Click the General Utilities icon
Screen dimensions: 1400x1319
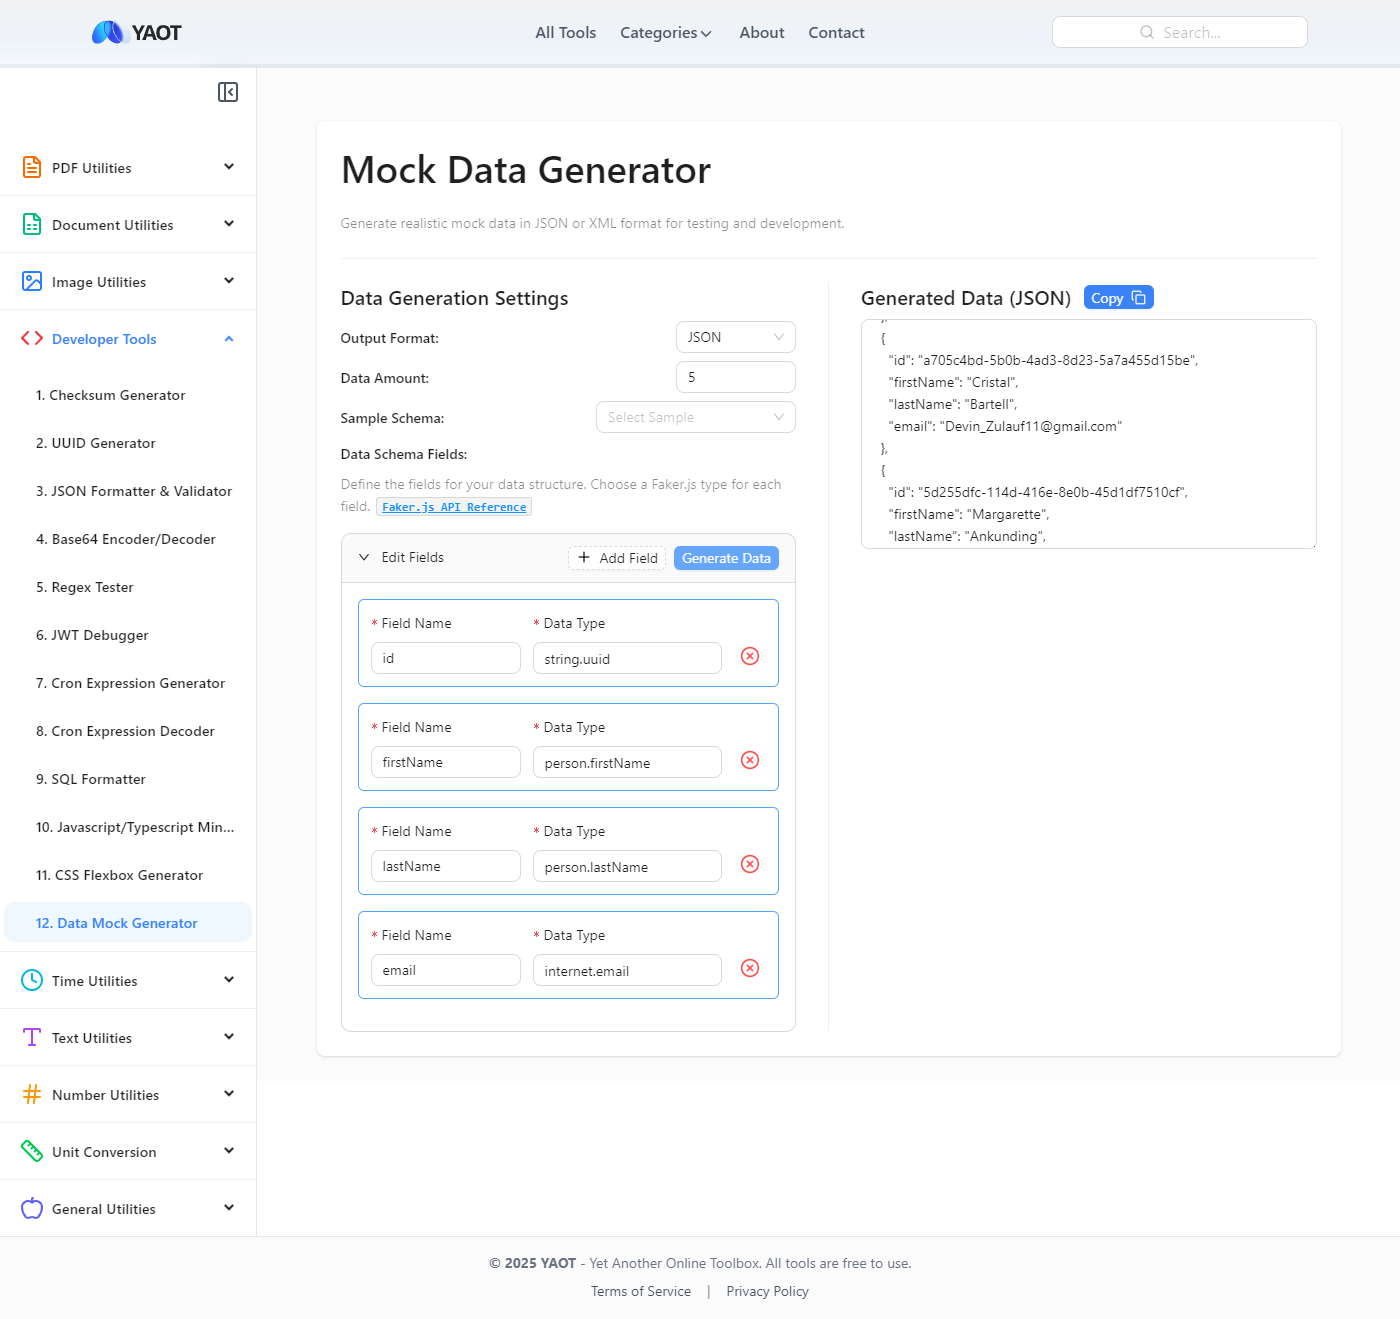(31, 1208)
